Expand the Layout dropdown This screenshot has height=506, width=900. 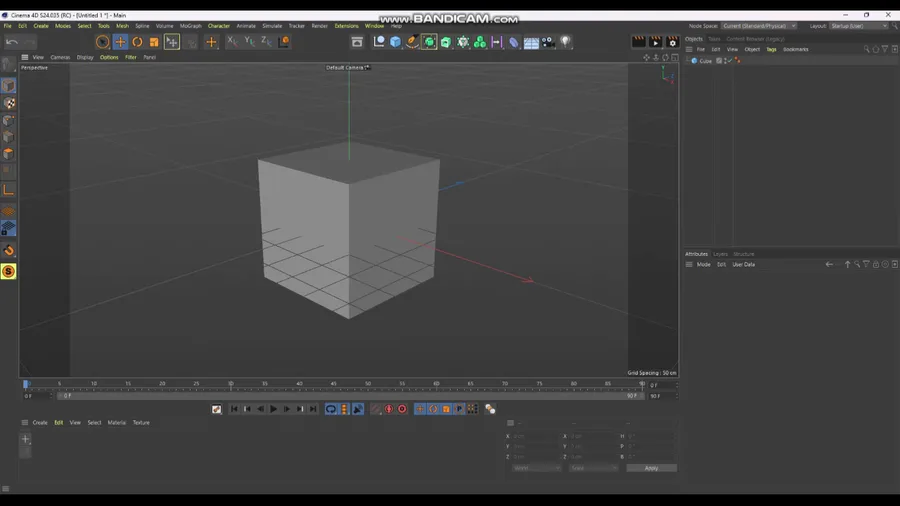859,26
